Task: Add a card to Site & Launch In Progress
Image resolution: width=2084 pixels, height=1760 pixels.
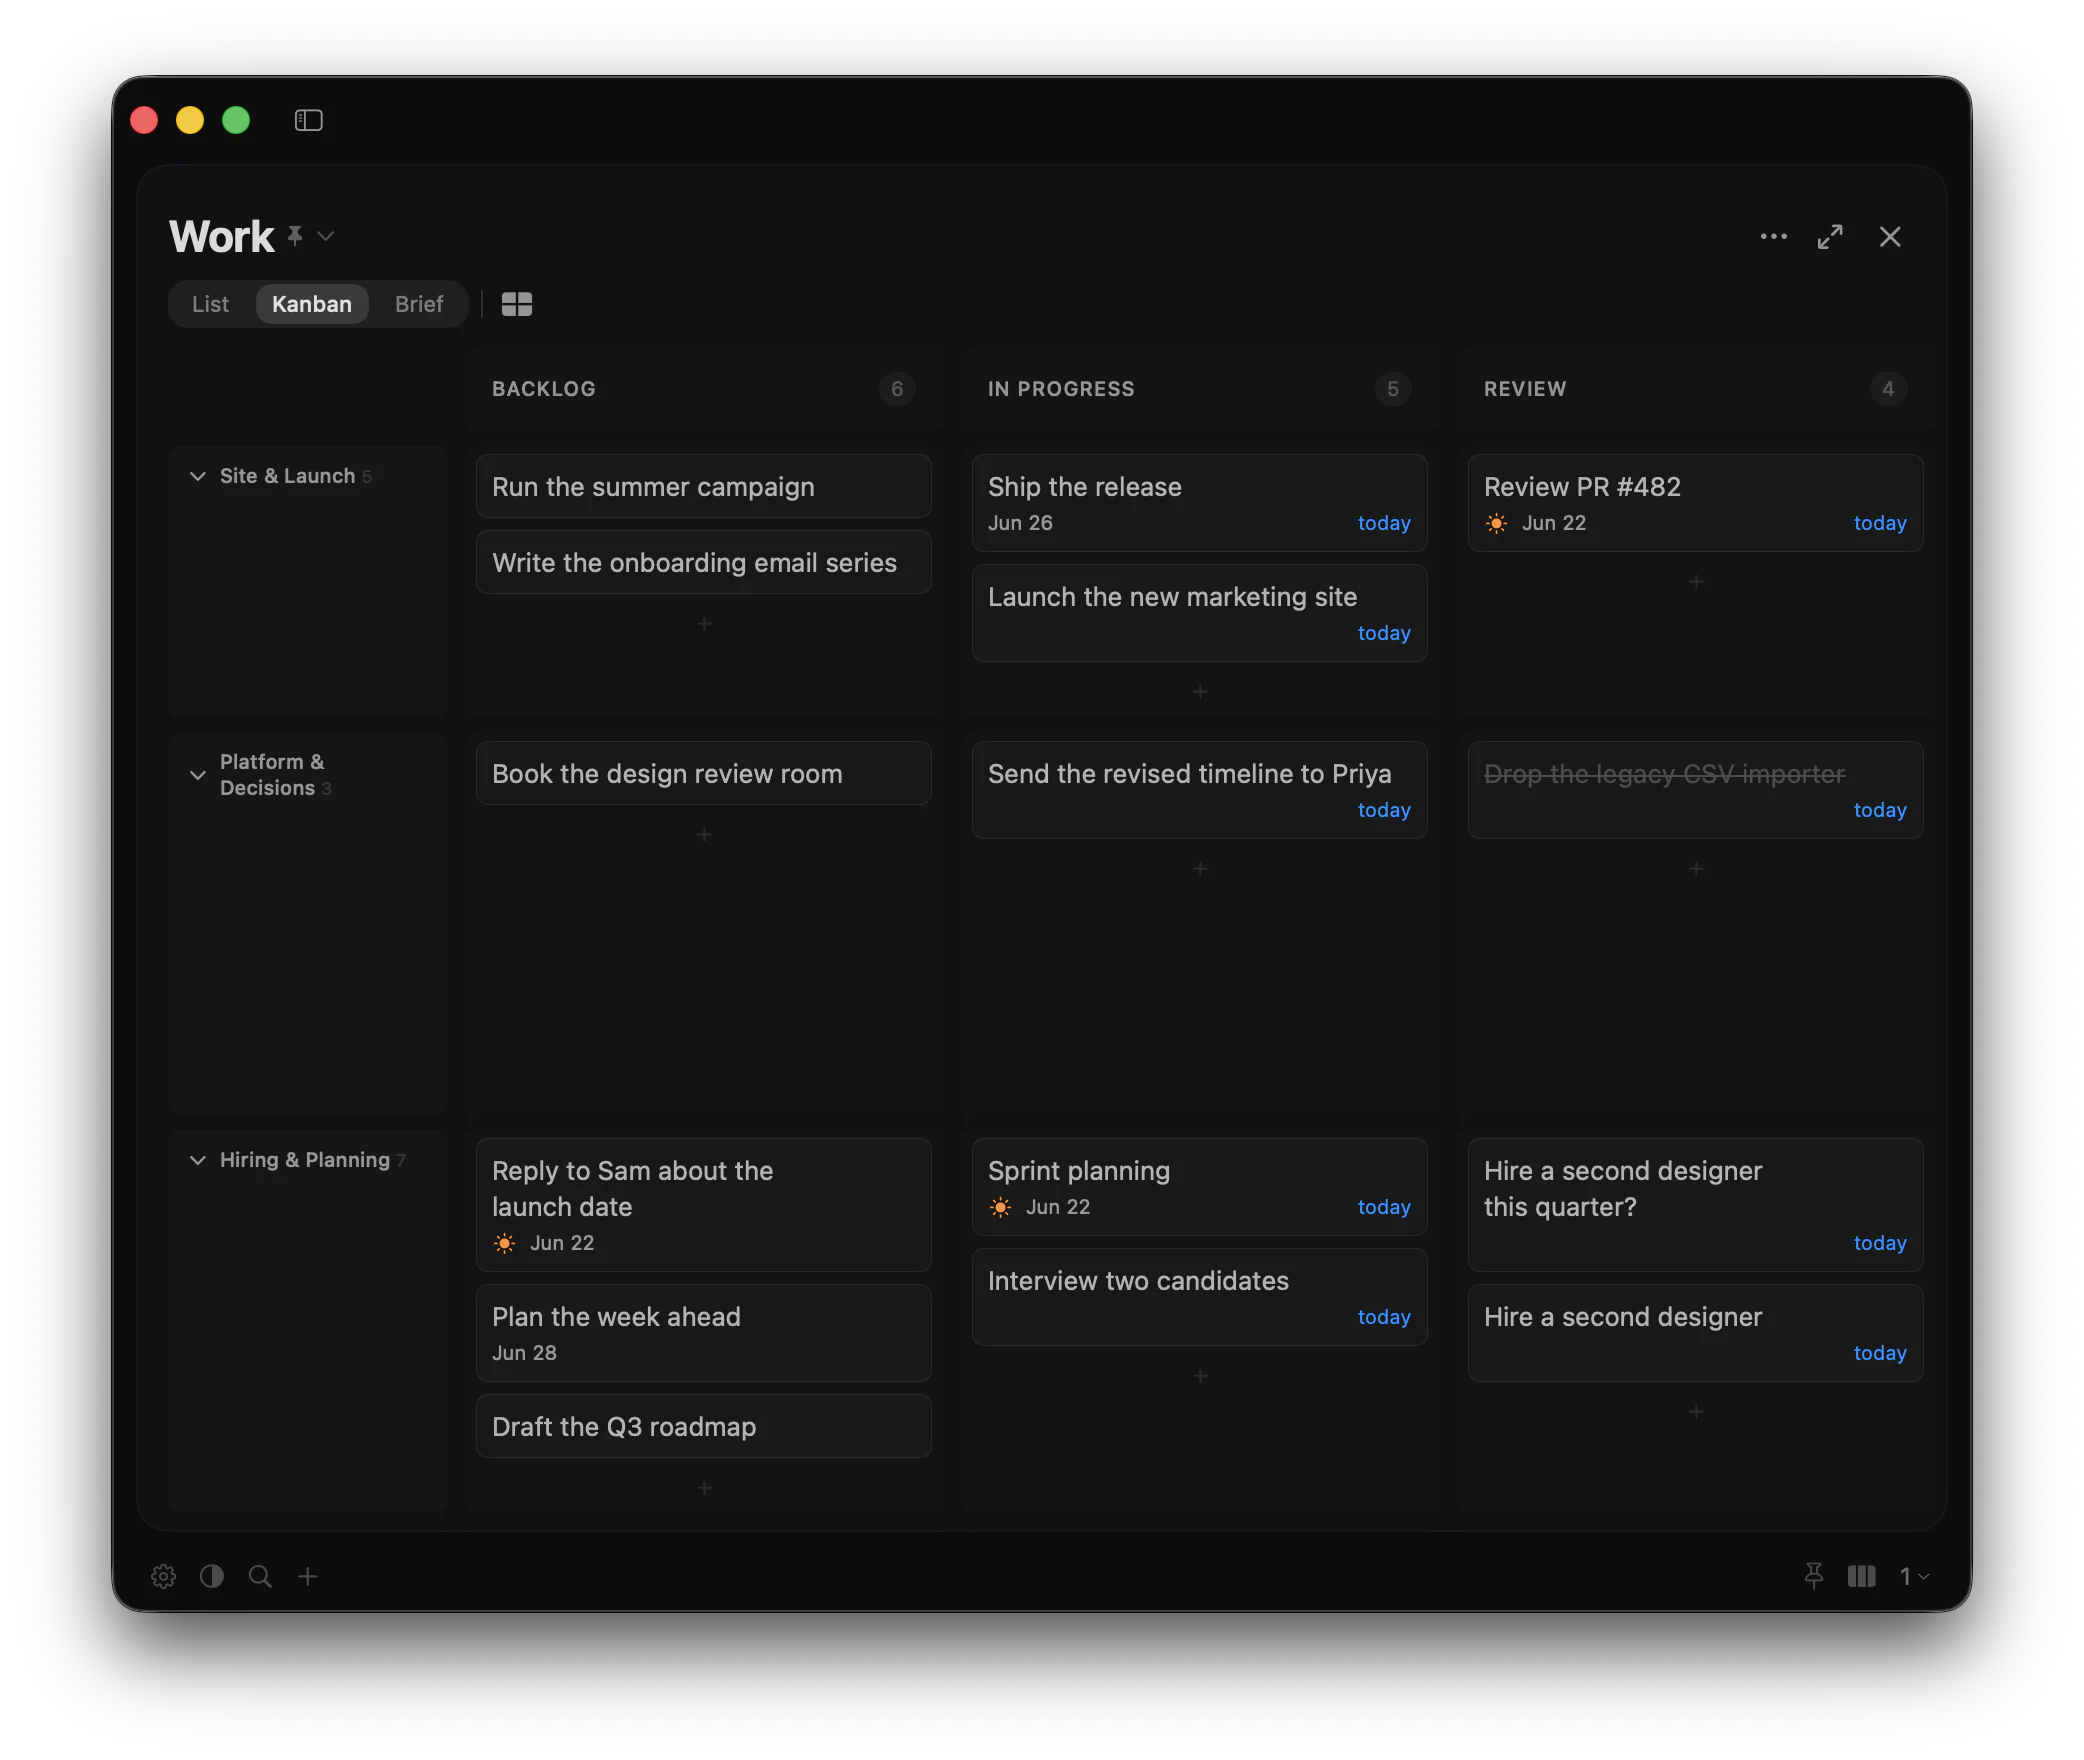Action: tap(1200, 692)
